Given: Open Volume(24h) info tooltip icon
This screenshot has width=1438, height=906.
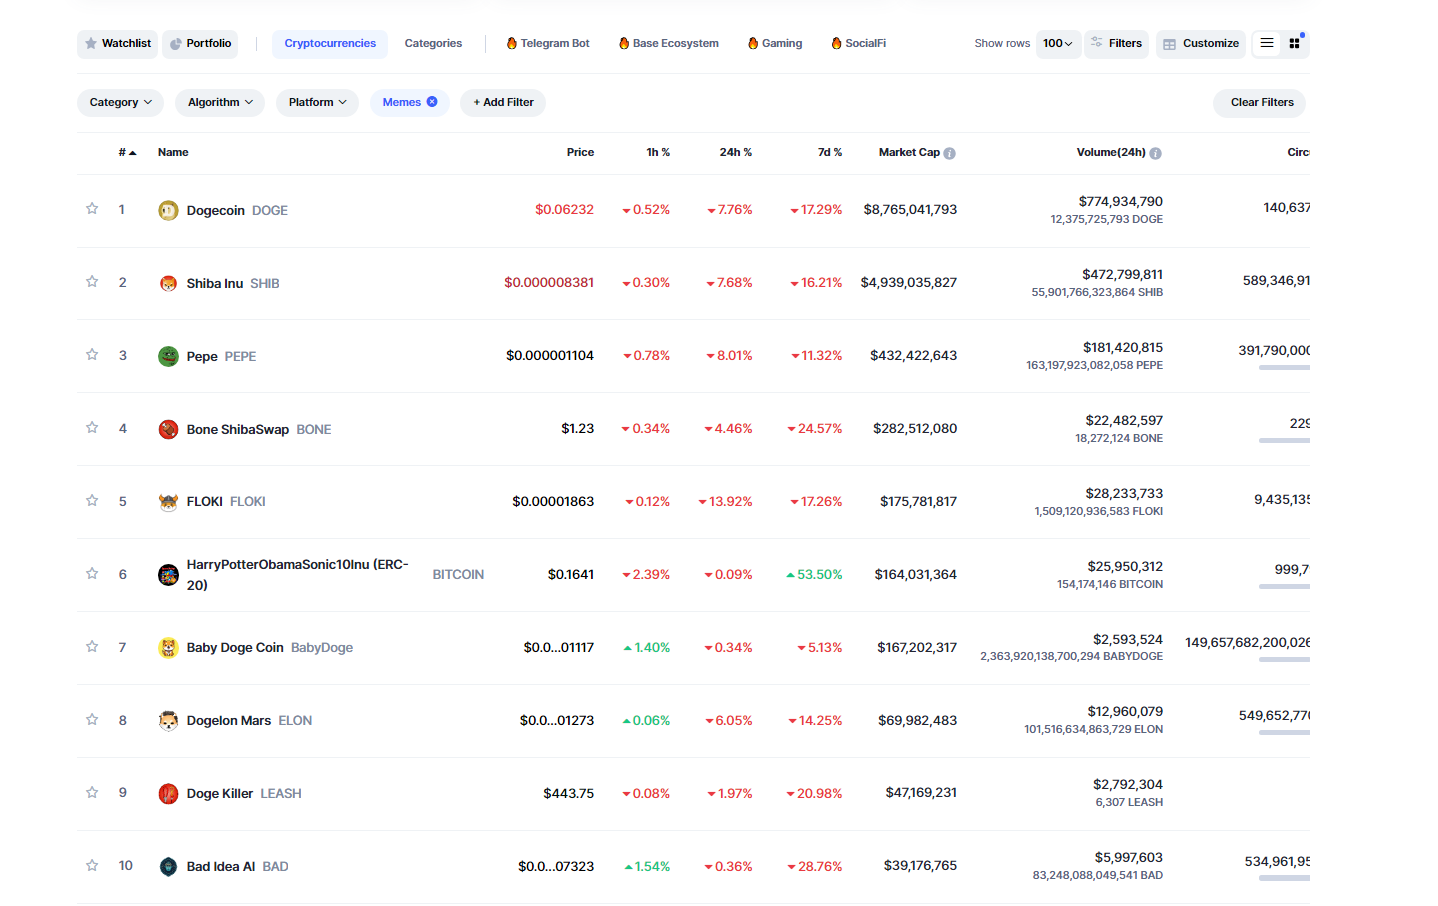Looking at the screenshot, I should coord(1156,153).
